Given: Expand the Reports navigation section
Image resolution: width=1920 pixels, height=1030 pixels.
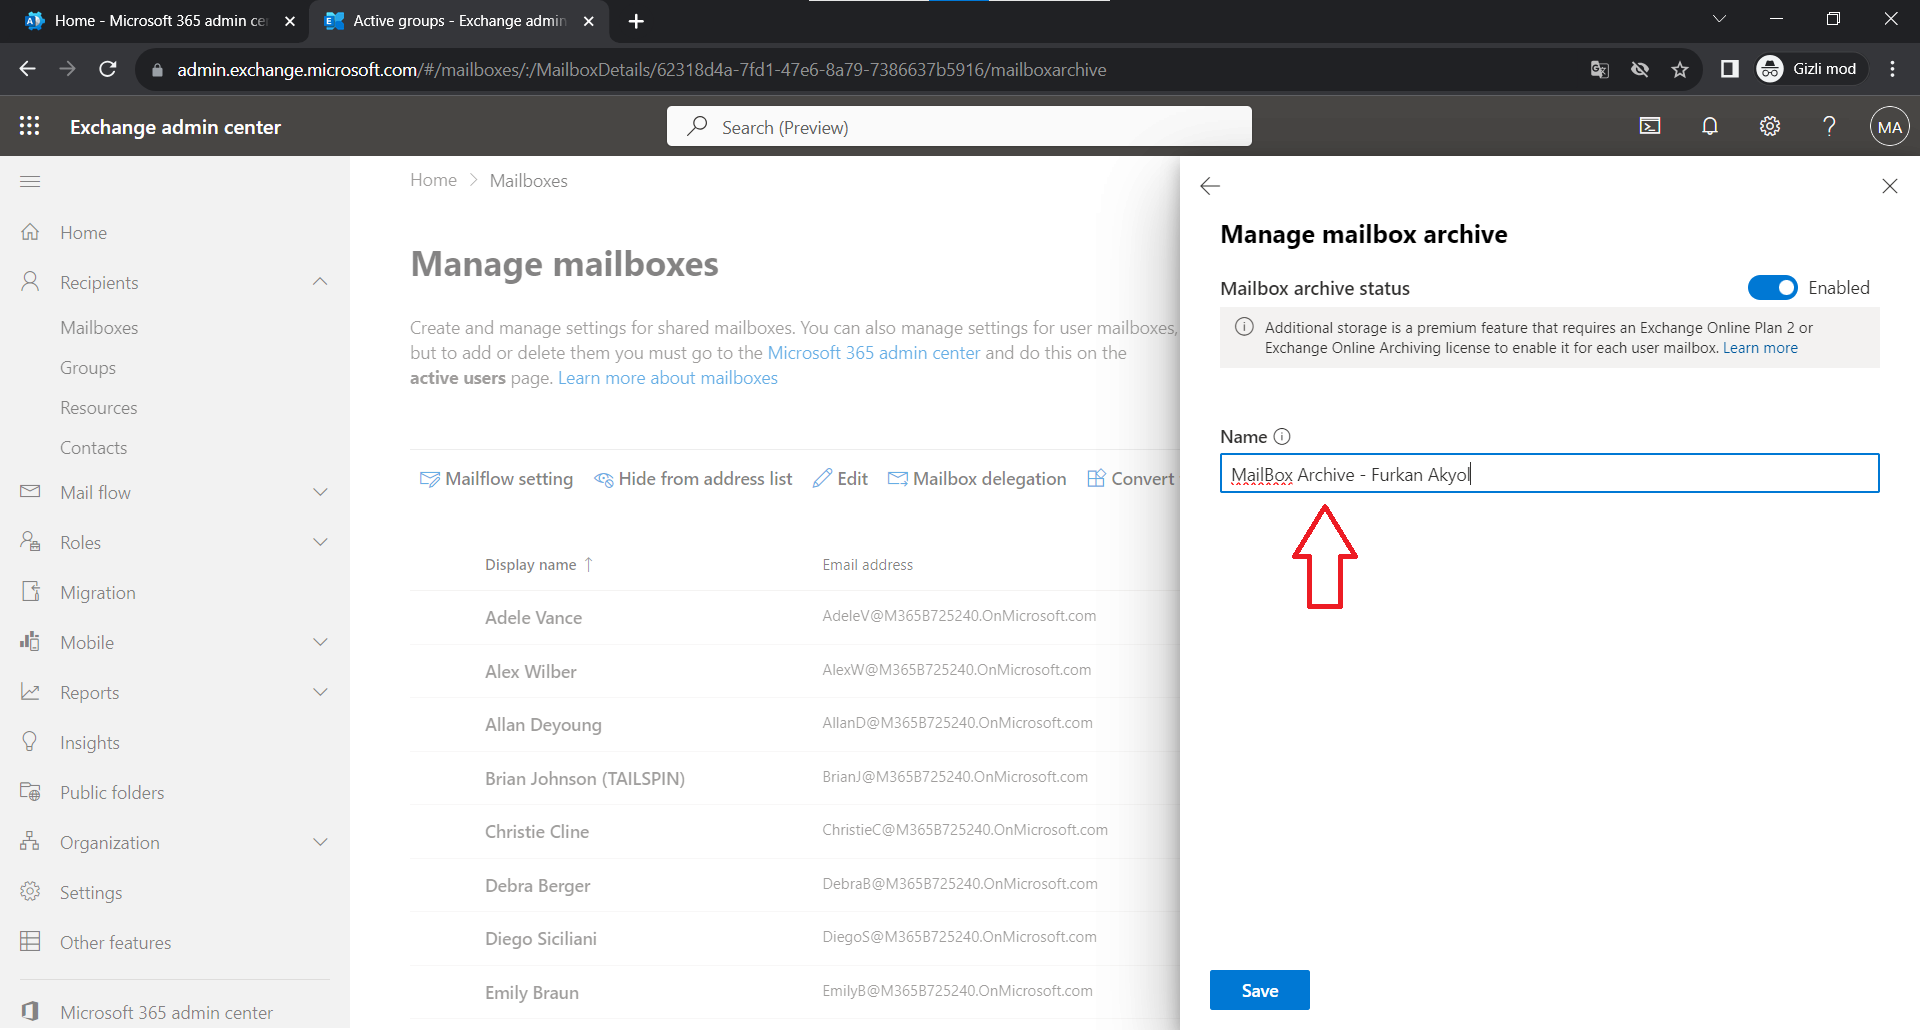Looking at the screenshot, I should click(x=320, y=692).
